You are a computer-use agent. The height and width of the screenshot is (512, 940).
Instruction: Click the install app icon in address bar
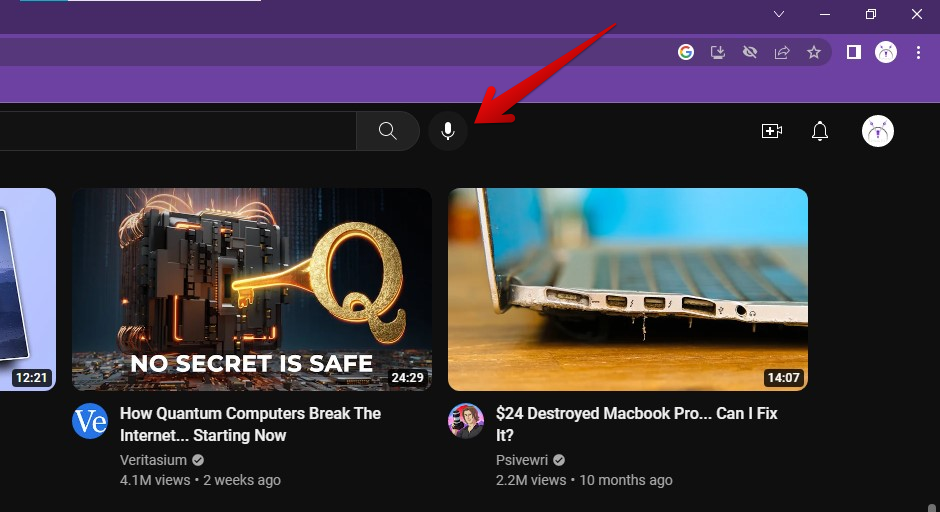tap(717, 52)
